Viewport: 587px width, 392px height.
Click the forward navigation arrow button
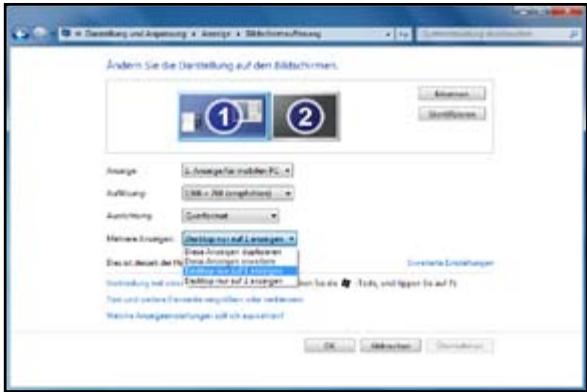[40, 33]
